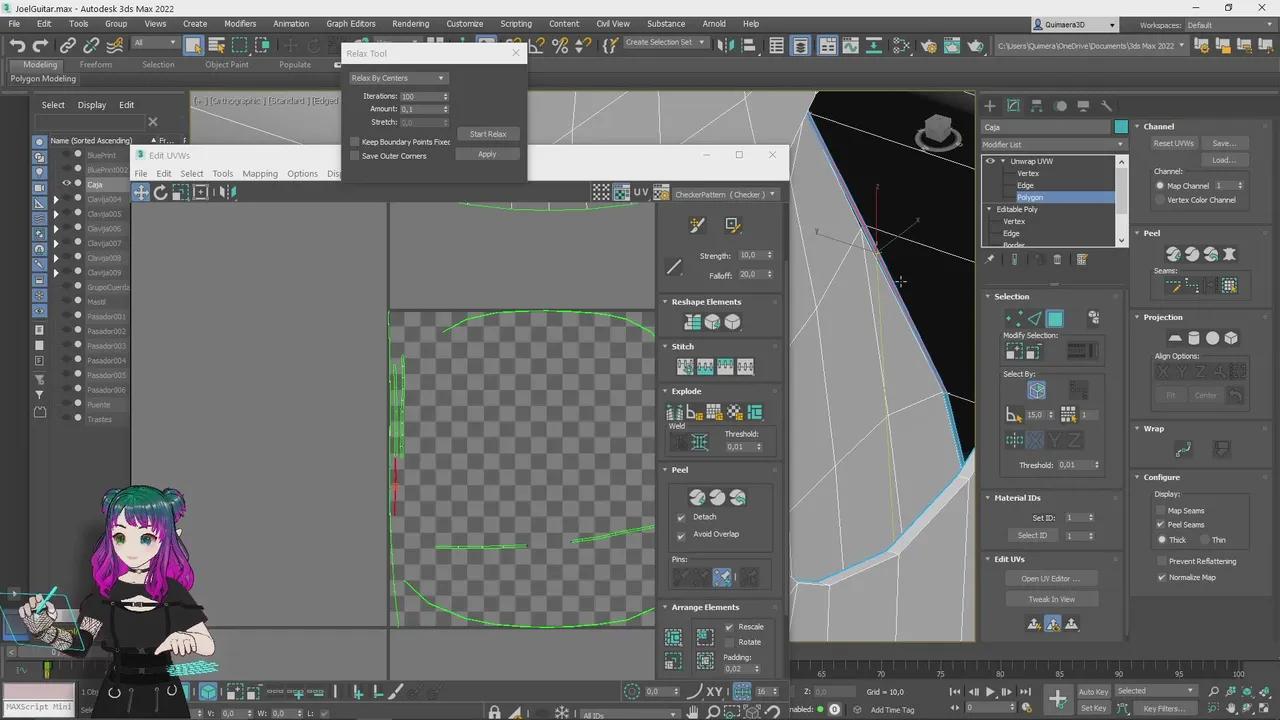The height and width of the screenshot is (720, 1280).
Task: Collapse the Configure rollout
Action: 1137,477
